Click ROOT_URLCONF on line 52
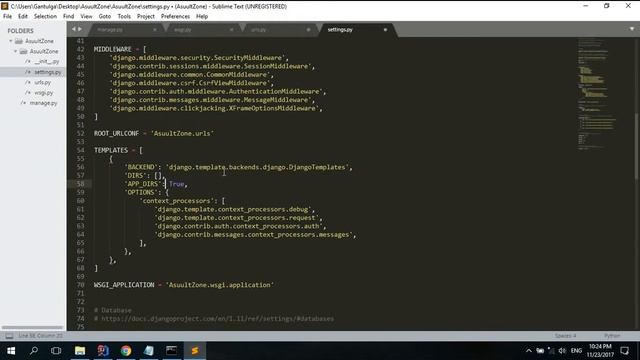This screenshot has height=360, width=640. [116, 133]
